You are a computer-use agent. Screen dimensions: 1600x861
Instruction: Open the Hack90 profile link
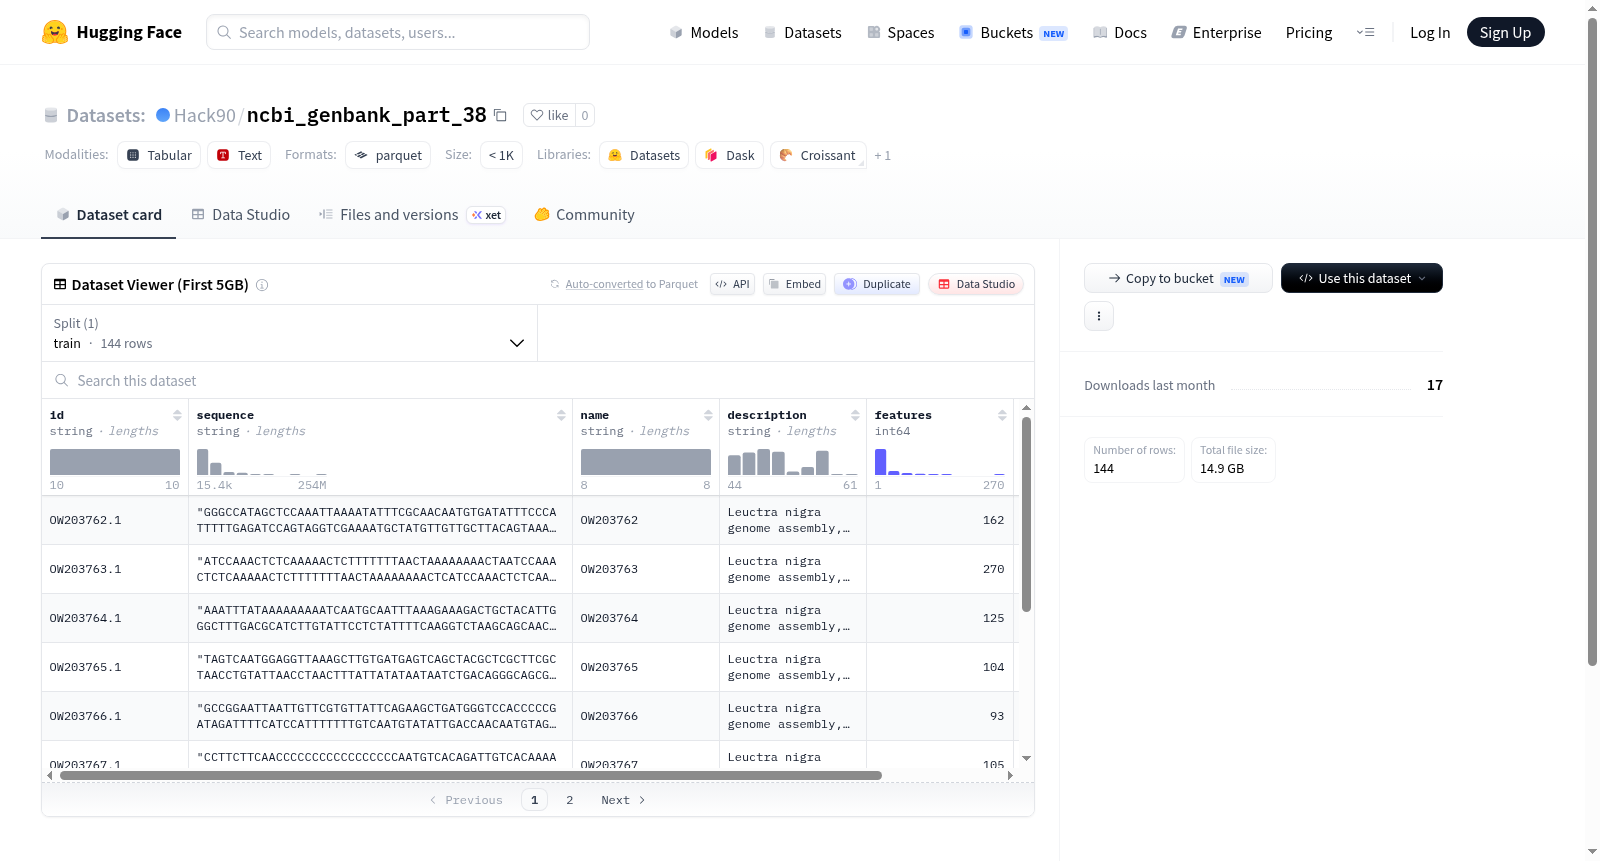point(205,115)
